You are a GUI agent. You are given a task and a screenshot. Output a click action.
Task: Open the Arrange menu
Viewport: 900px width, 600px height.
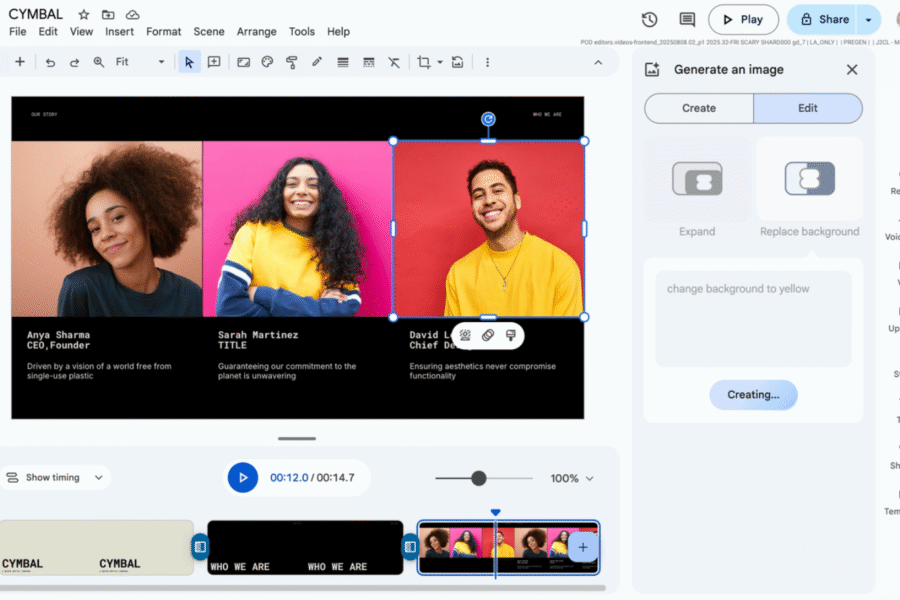point(256,31)
